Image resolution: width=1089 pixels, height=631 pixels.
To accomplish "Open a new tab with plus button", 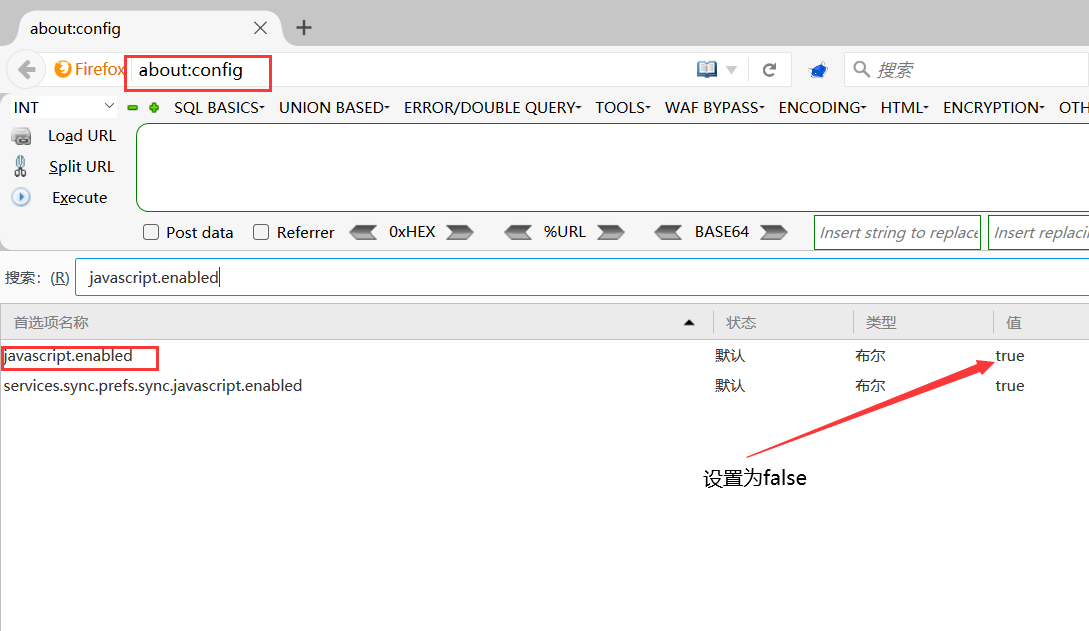I will [x=304, y=28].
